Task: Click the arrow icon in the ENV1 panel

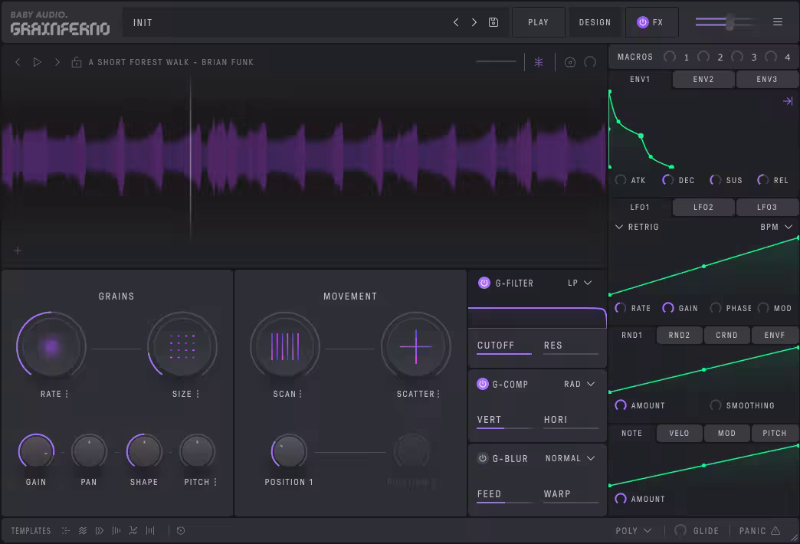Action: 787,101
